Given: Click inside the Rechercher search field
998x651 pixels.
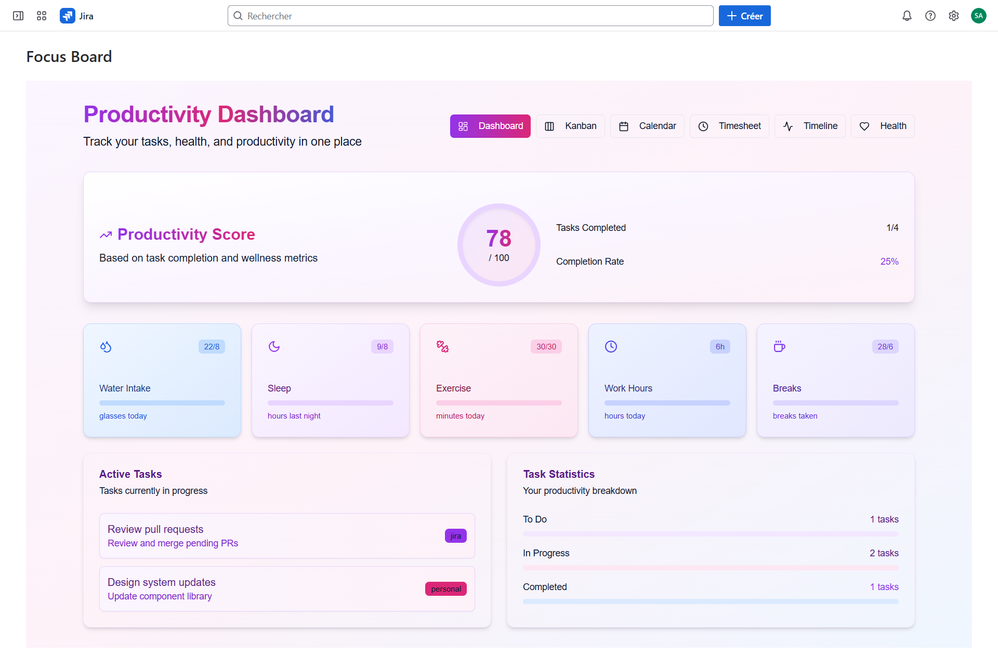Looking at the screenshot, I should (470, 15).
